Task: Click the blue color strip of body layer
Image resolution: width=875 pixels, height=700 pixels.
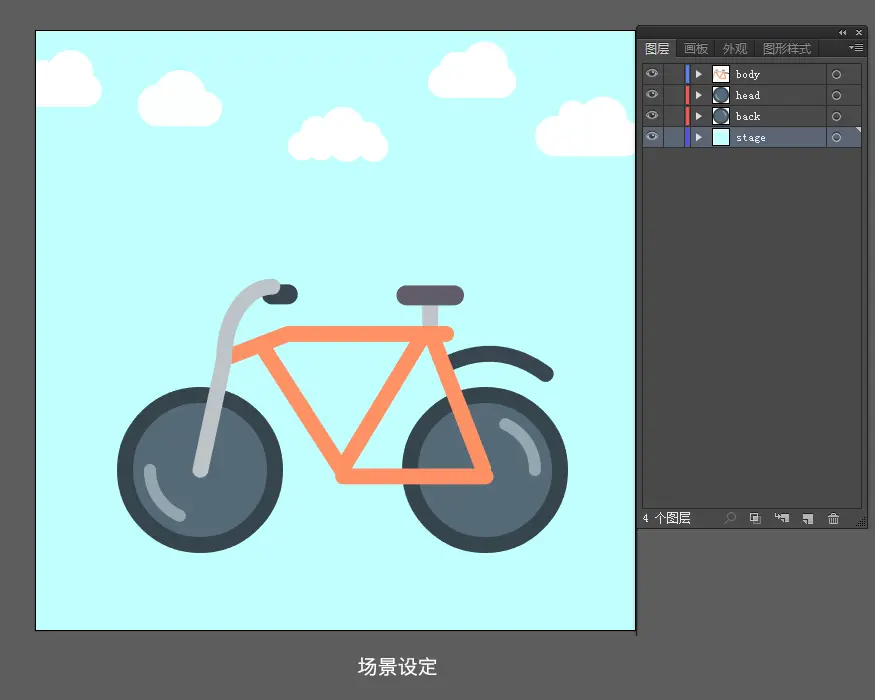Action: pyautogui.click(x=688, y=74)
